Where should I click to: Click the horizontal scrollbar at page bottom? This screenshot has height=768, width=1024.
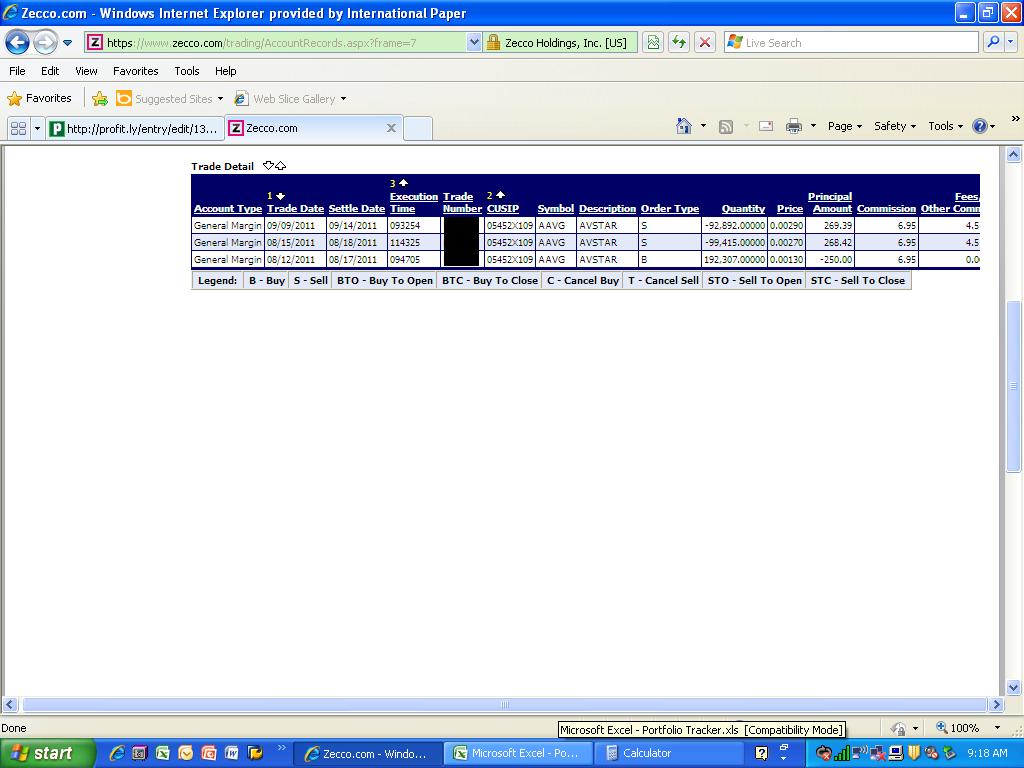[x=505, y=704]
